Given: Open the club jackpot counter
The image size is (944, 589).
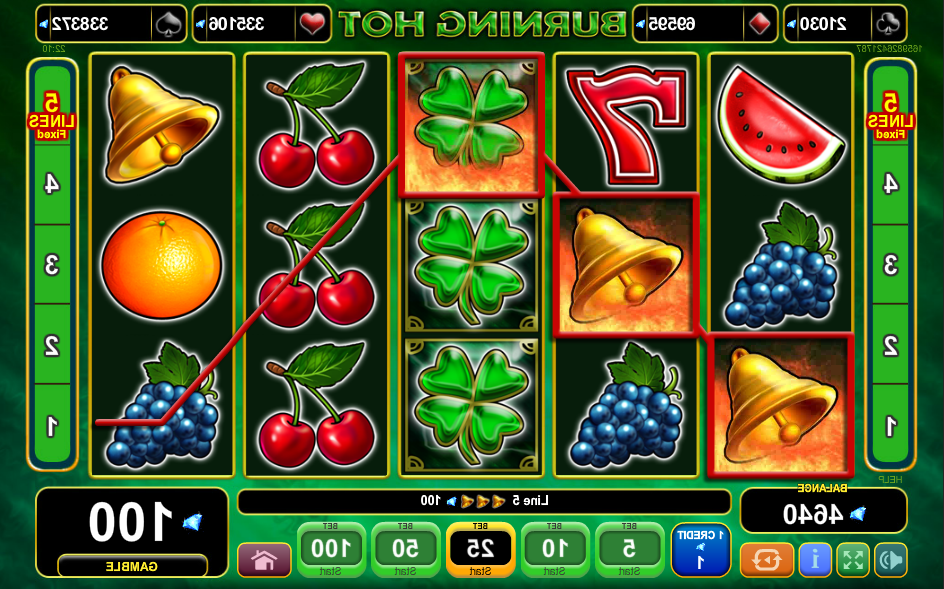Looking at the screenshot, I should pyautogui.click(x=845, y=24).
